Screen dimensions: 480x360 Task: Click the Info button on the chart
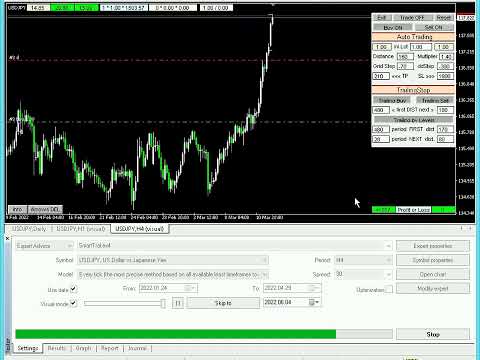(x=17, y=209)
